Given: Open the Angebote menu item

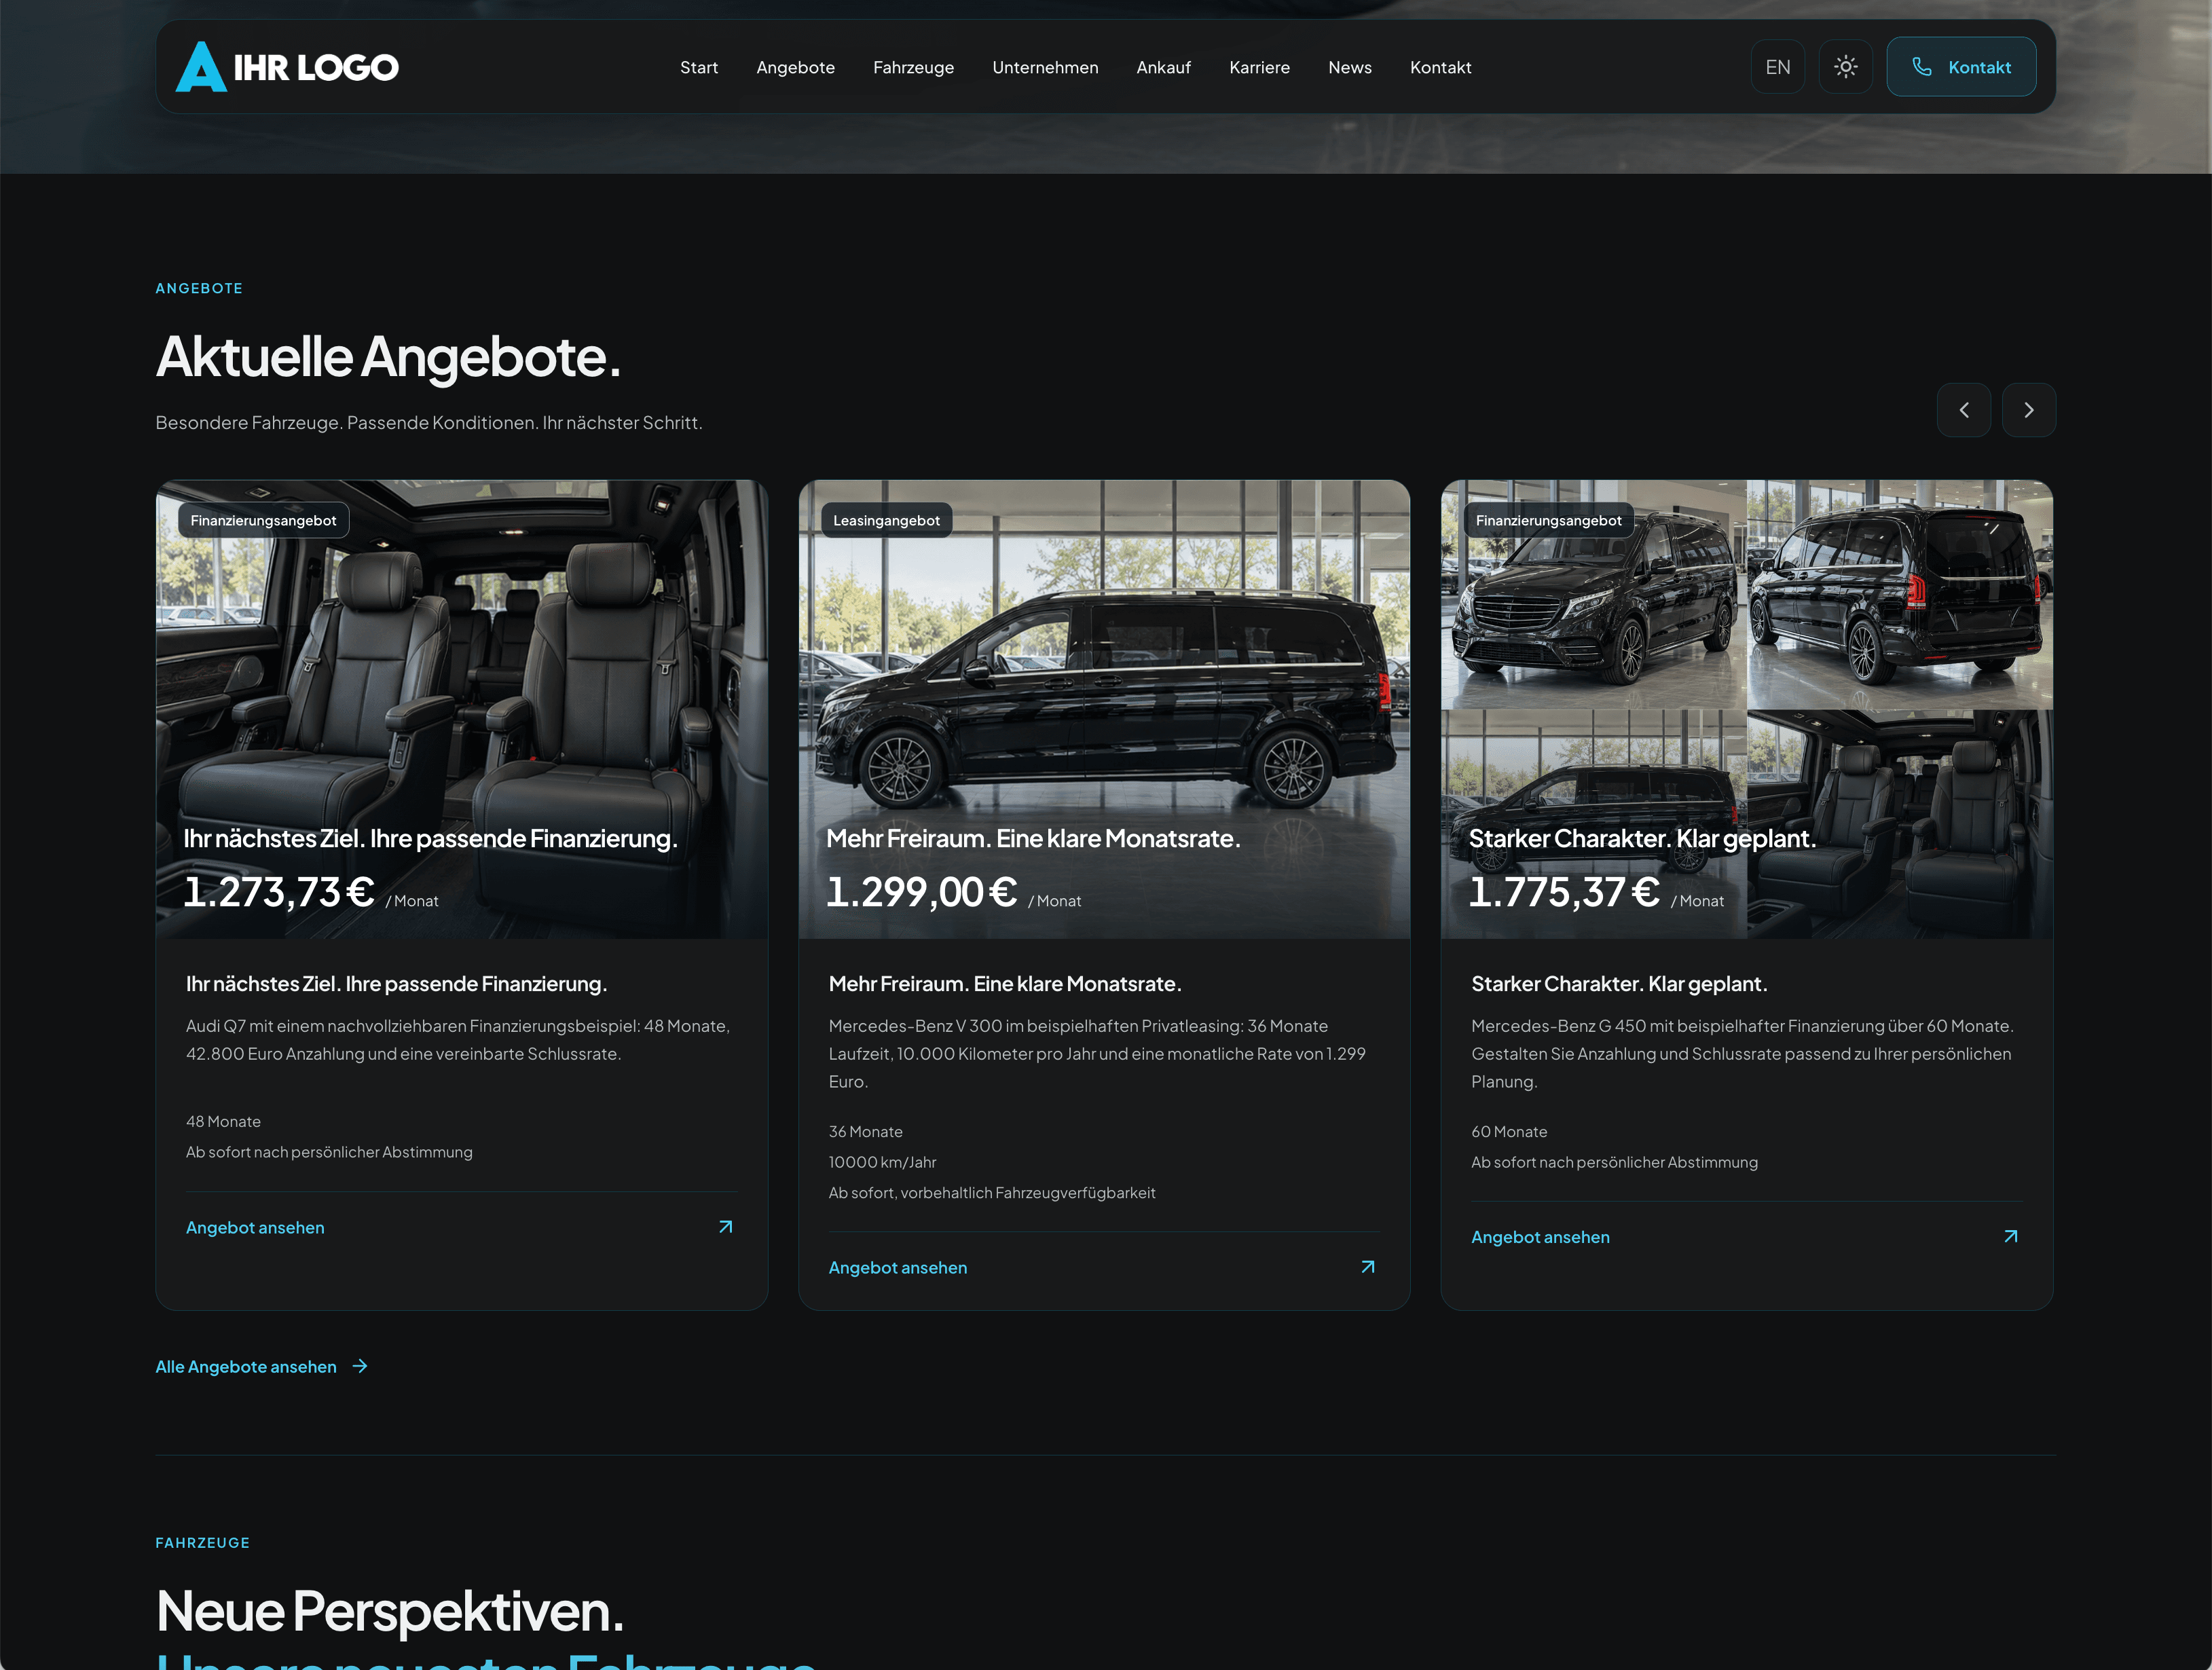Looking at the screenshot, I should pyautogui.click(x=795, y=67).
